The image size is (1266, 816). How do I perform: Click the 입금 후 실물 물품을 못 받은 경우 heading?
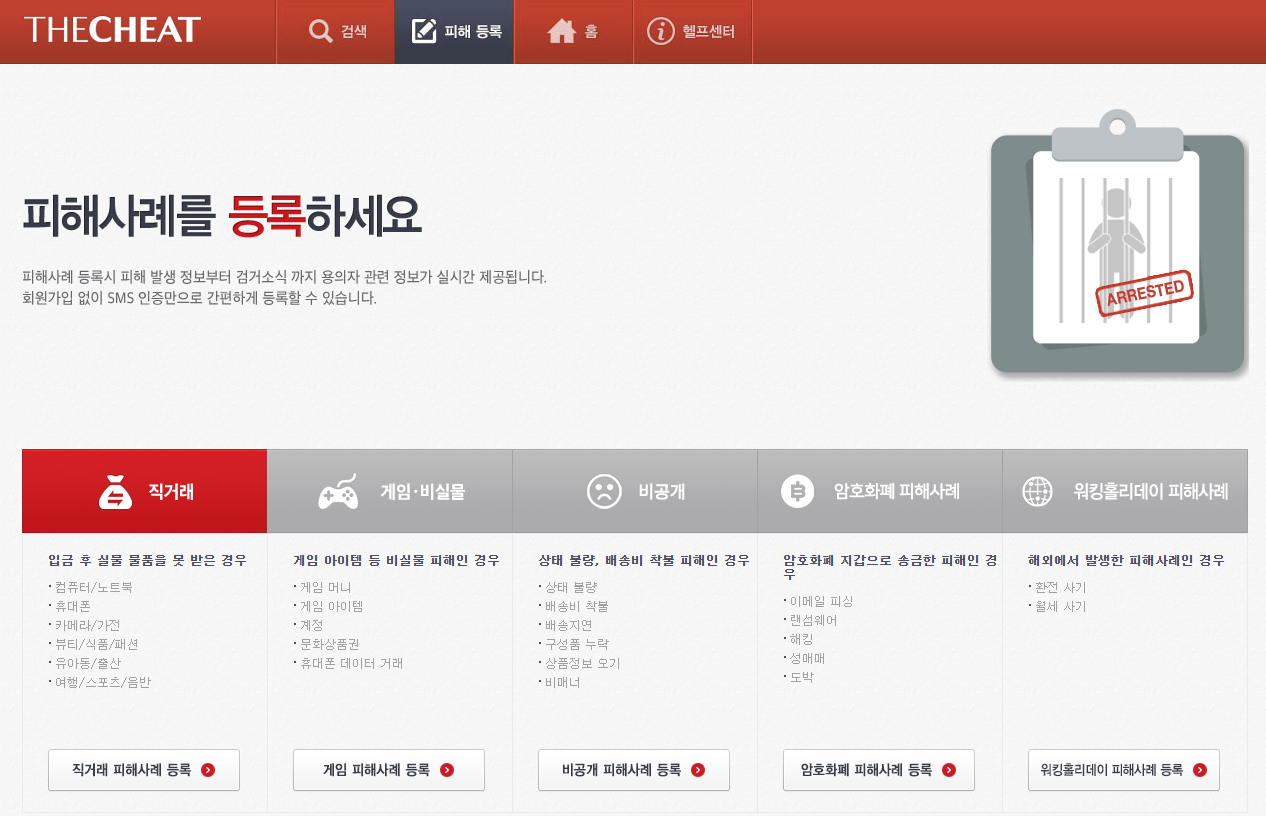pos(147,560)
